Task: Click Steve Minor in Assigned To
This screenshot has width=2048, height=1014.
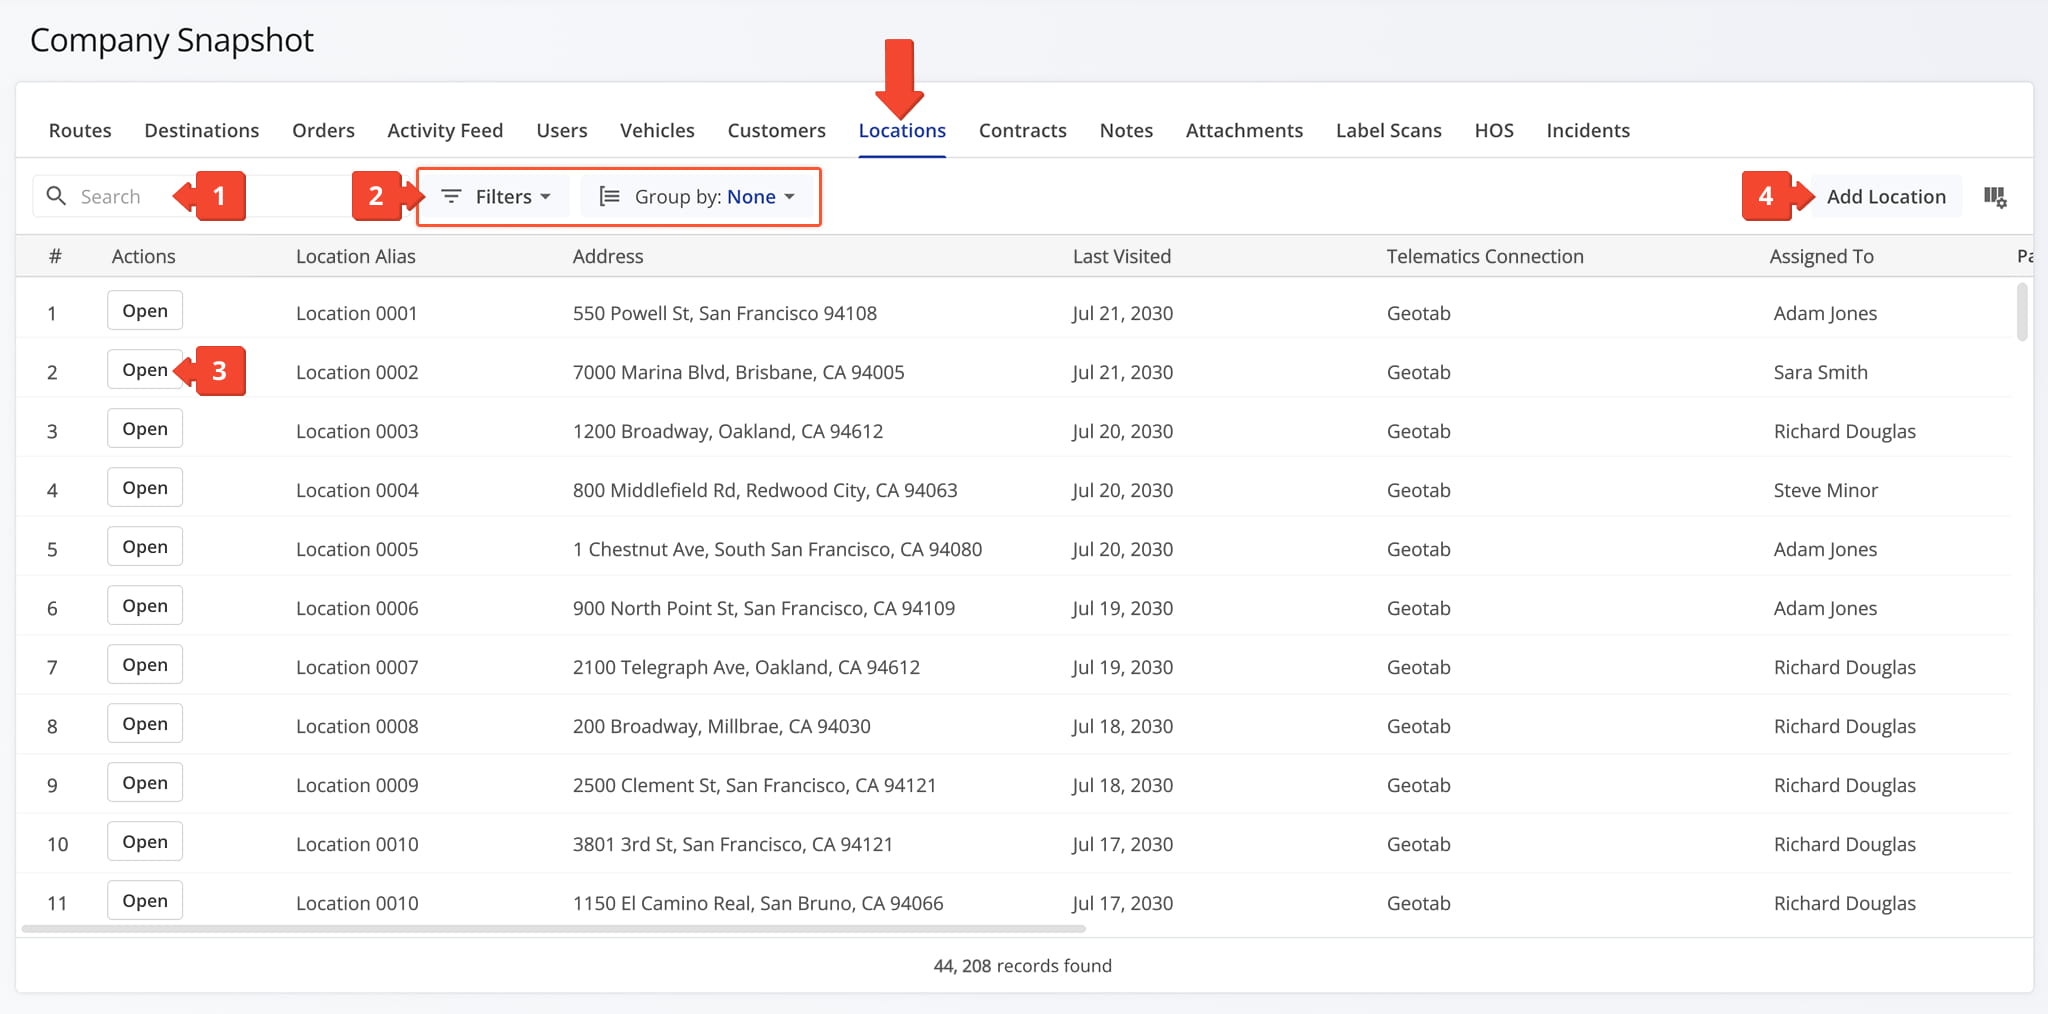Action: [x=1825, y=490]
